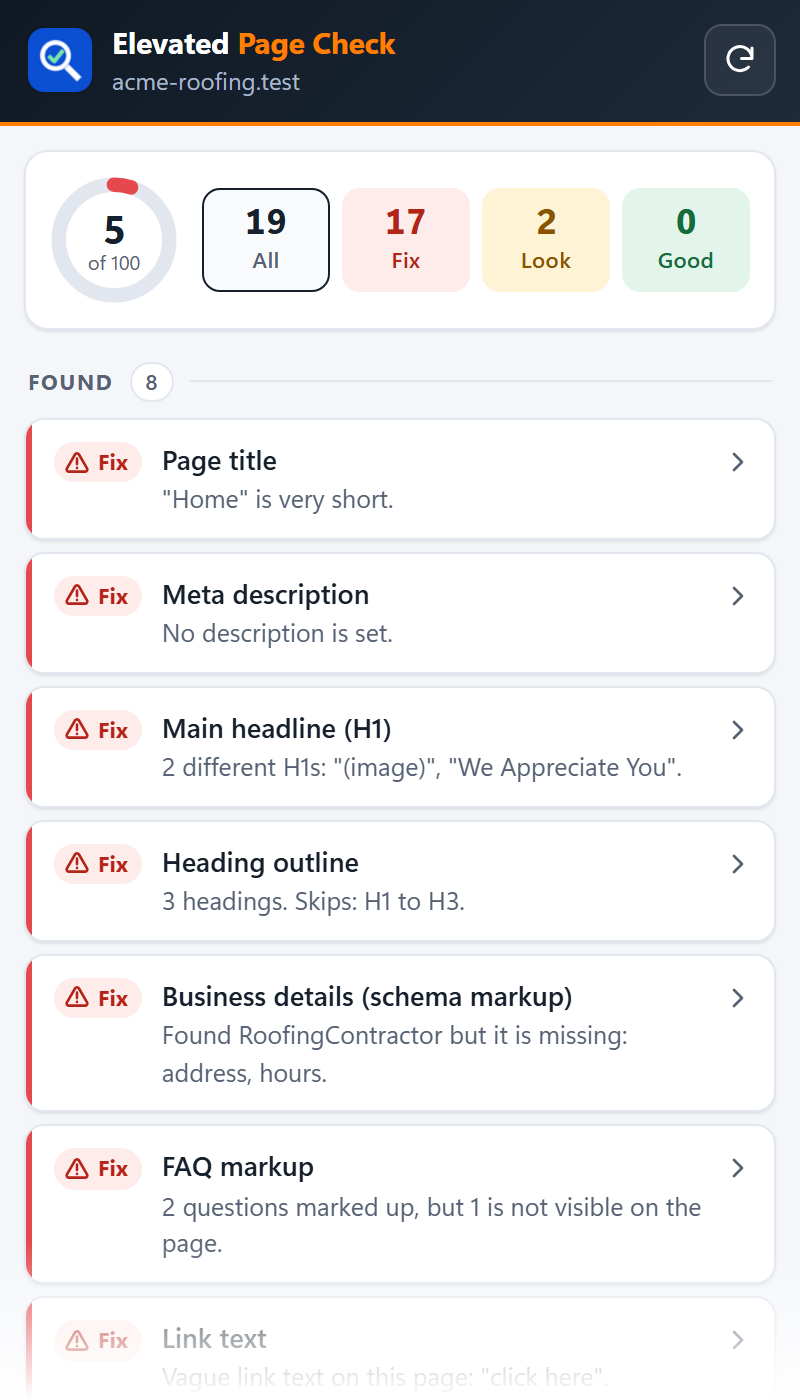
Task: Click the Fix warning badge on Meta description
Action: (98, 597)
